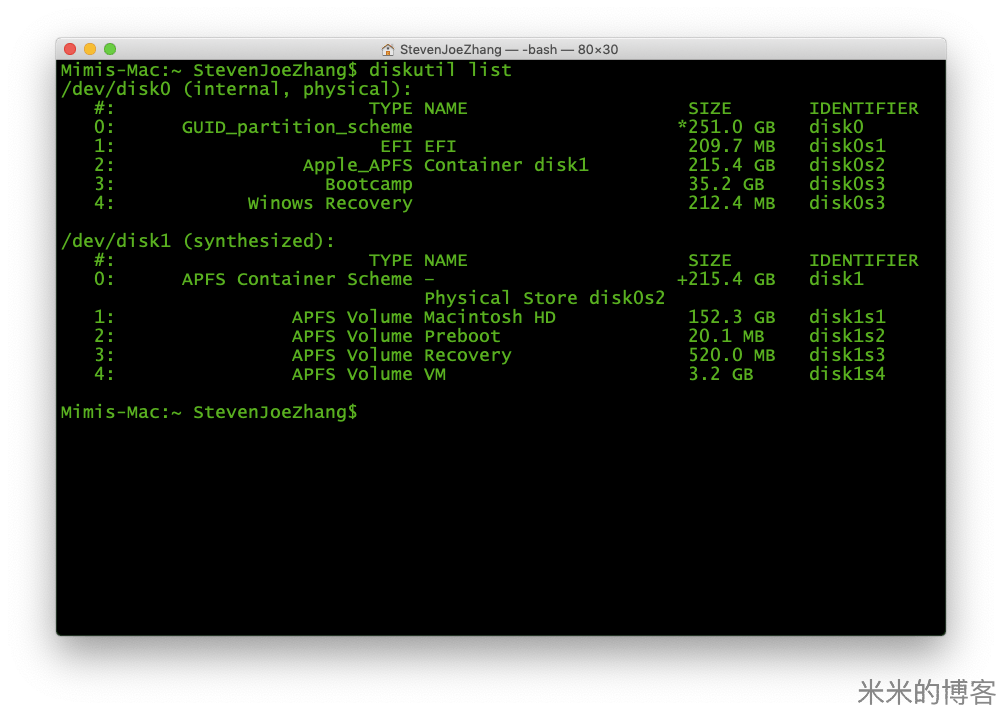Viewport: 1002px width, 710px height.
Task: Click the /dev/disk1 (synthesized) header line
Action: tap(197, 241)
